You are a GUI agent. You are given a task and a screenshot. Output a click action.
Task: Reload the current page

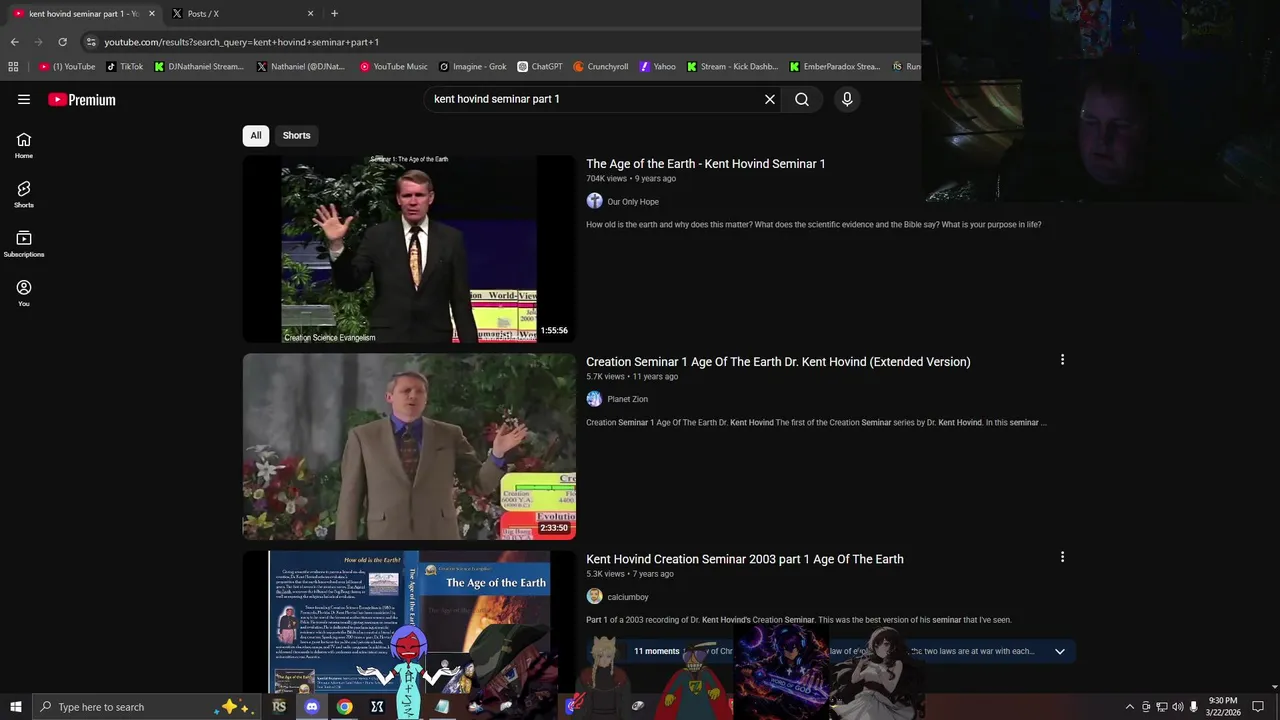[62, 42]
